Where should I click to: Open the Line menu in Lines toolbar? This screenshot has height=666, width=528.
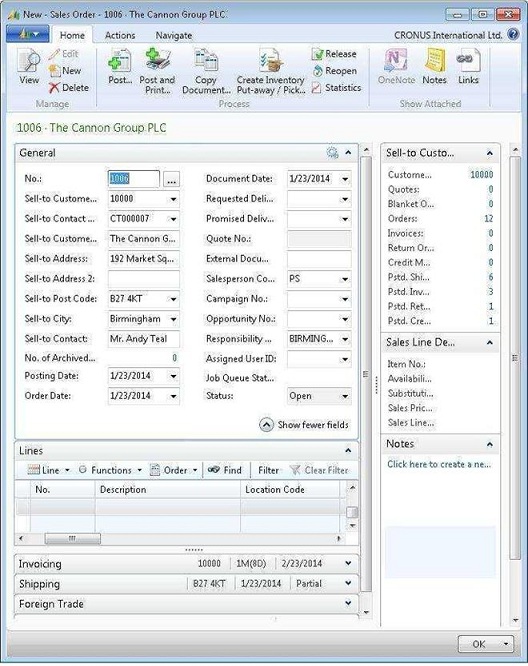48,470
